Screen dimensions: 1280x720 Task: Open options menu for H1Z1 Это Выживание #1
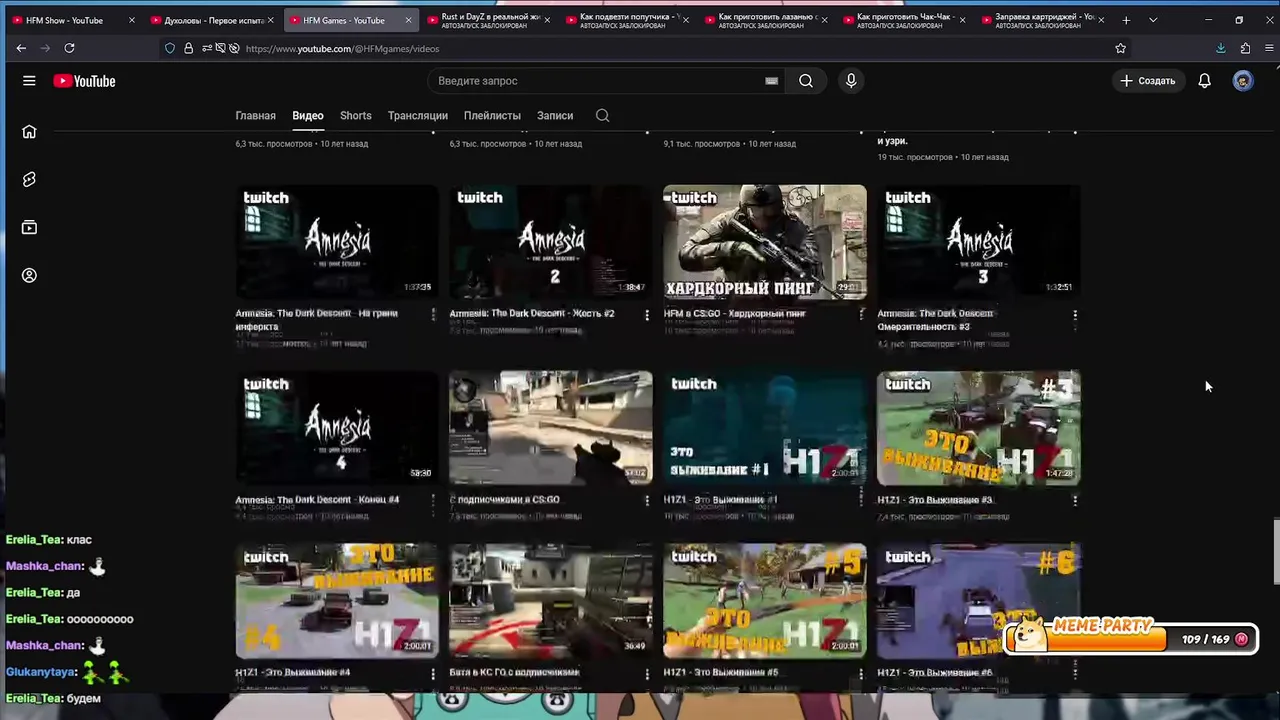[x=861, y=501]
